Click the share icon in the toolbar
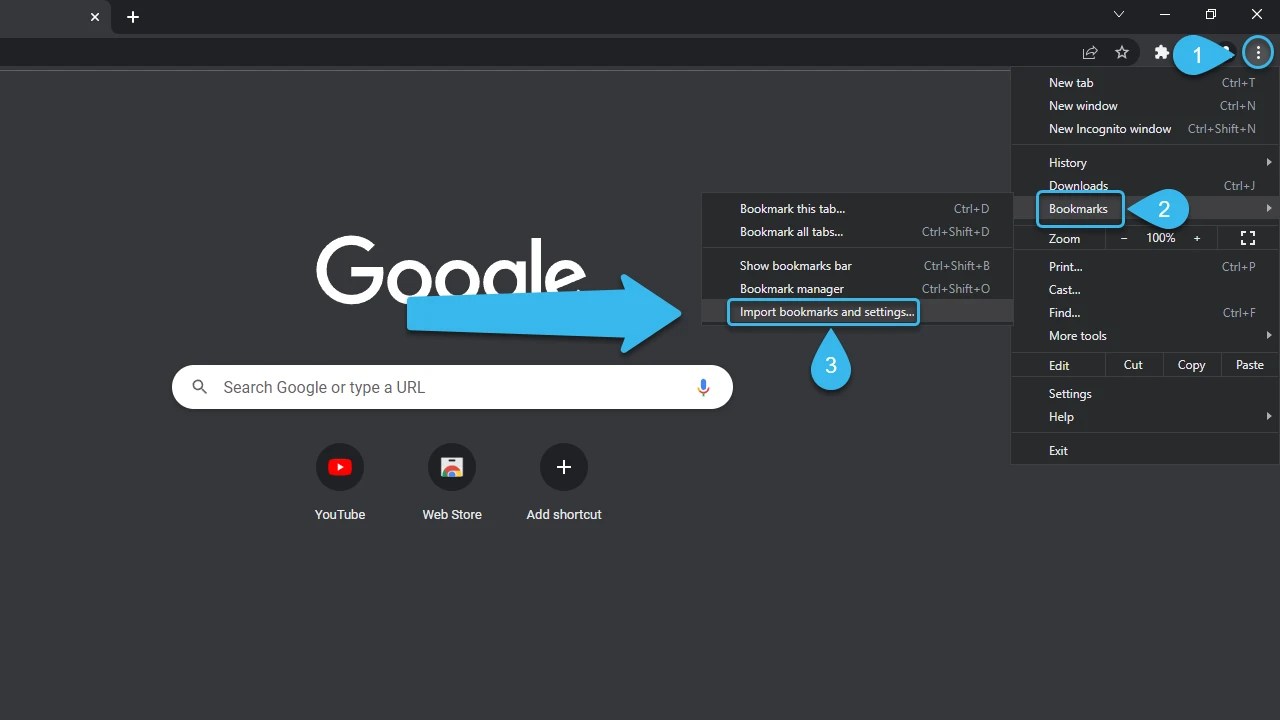 pos(1089,52)
